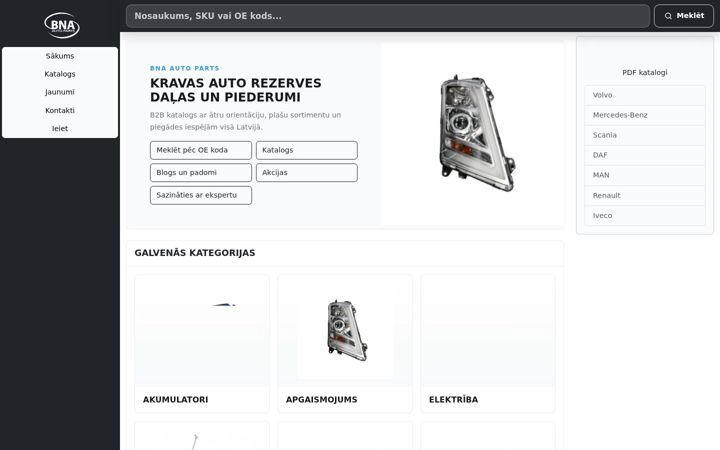Screen dimensions: 720x450
Task: Open Blogs un padomi
Action: click(x=201, y=173)
